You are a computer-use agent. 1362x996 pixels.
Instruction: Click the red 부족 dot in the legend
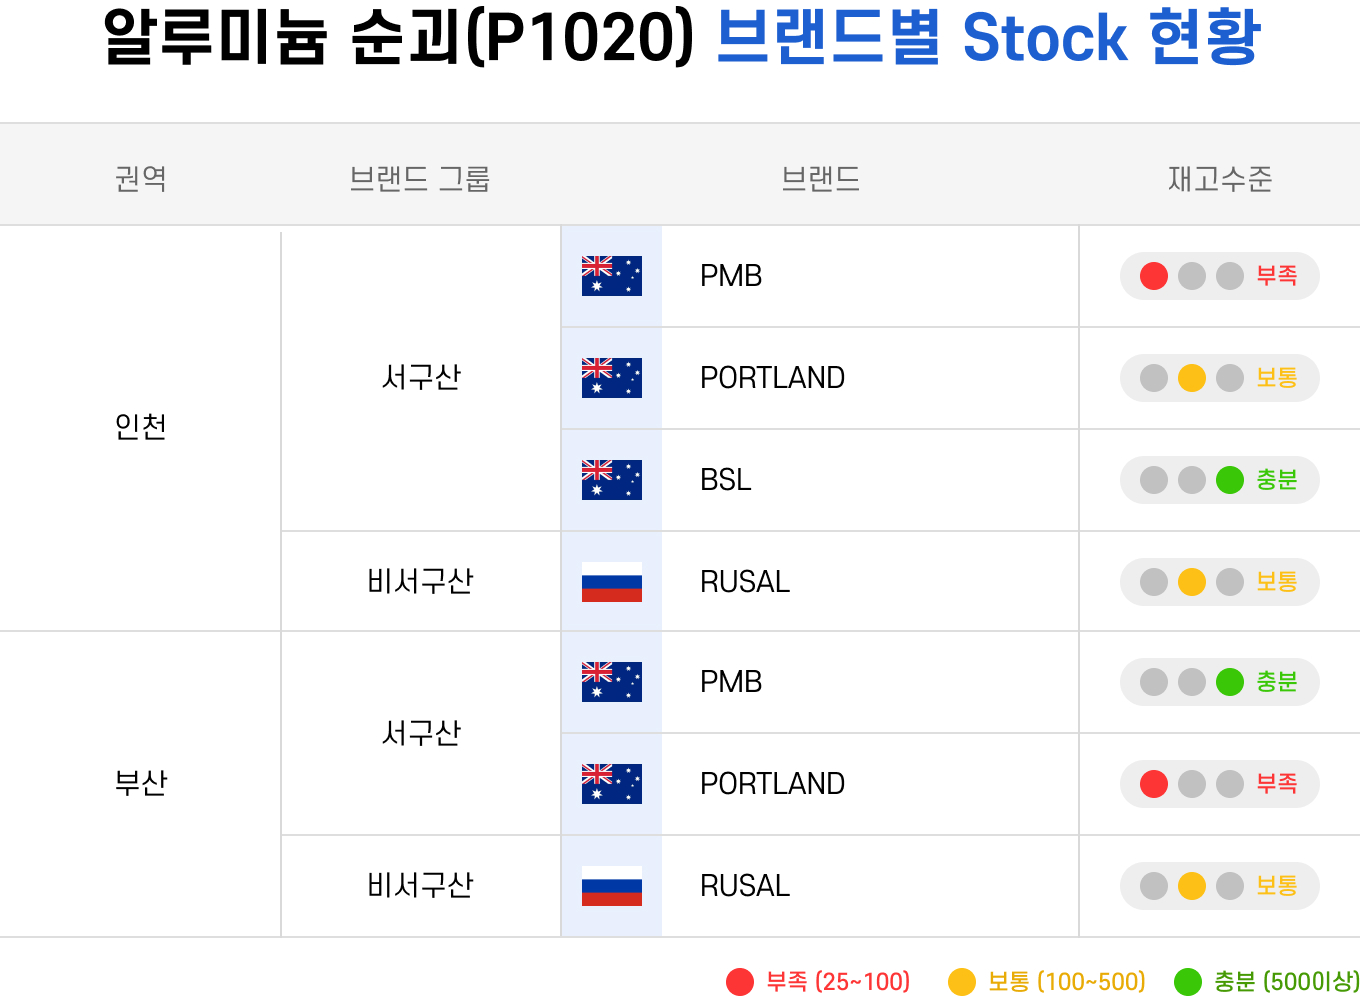point(740,982)
